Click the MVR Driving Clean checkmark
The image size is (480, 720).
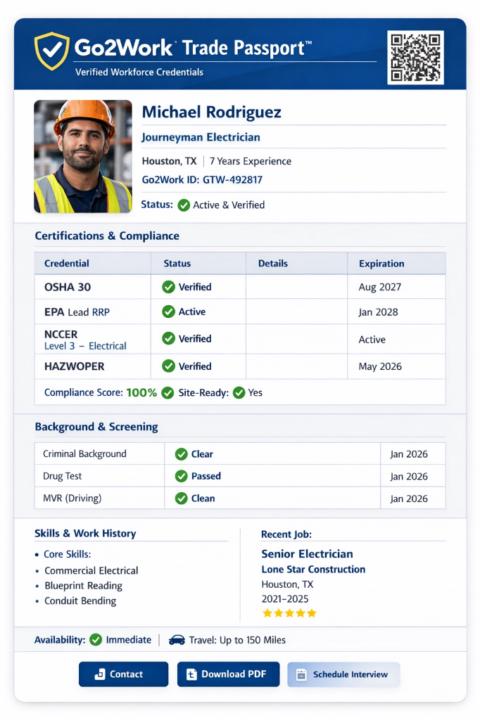(181, 498)
